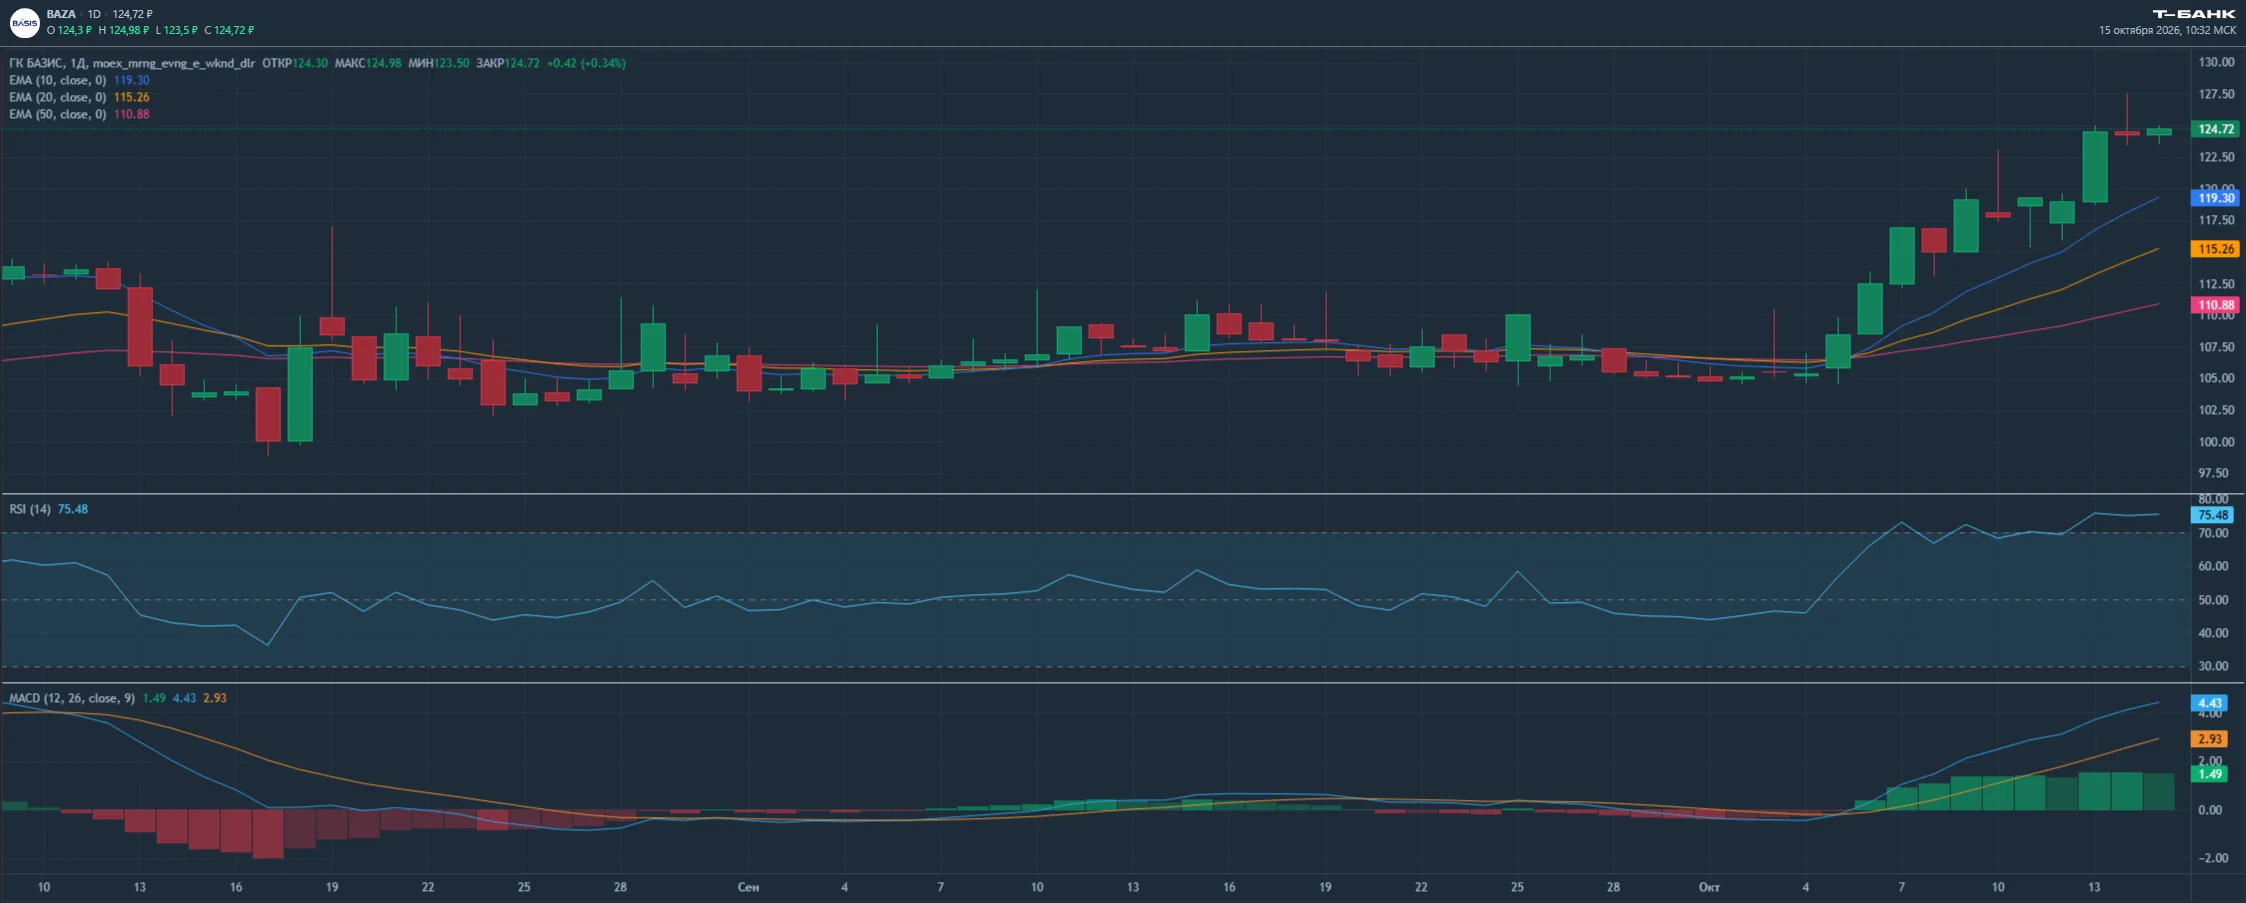The image size is (2246, 903).
Task: Click the Окт month marker on time axis
Action: [x=1709, y=887]
